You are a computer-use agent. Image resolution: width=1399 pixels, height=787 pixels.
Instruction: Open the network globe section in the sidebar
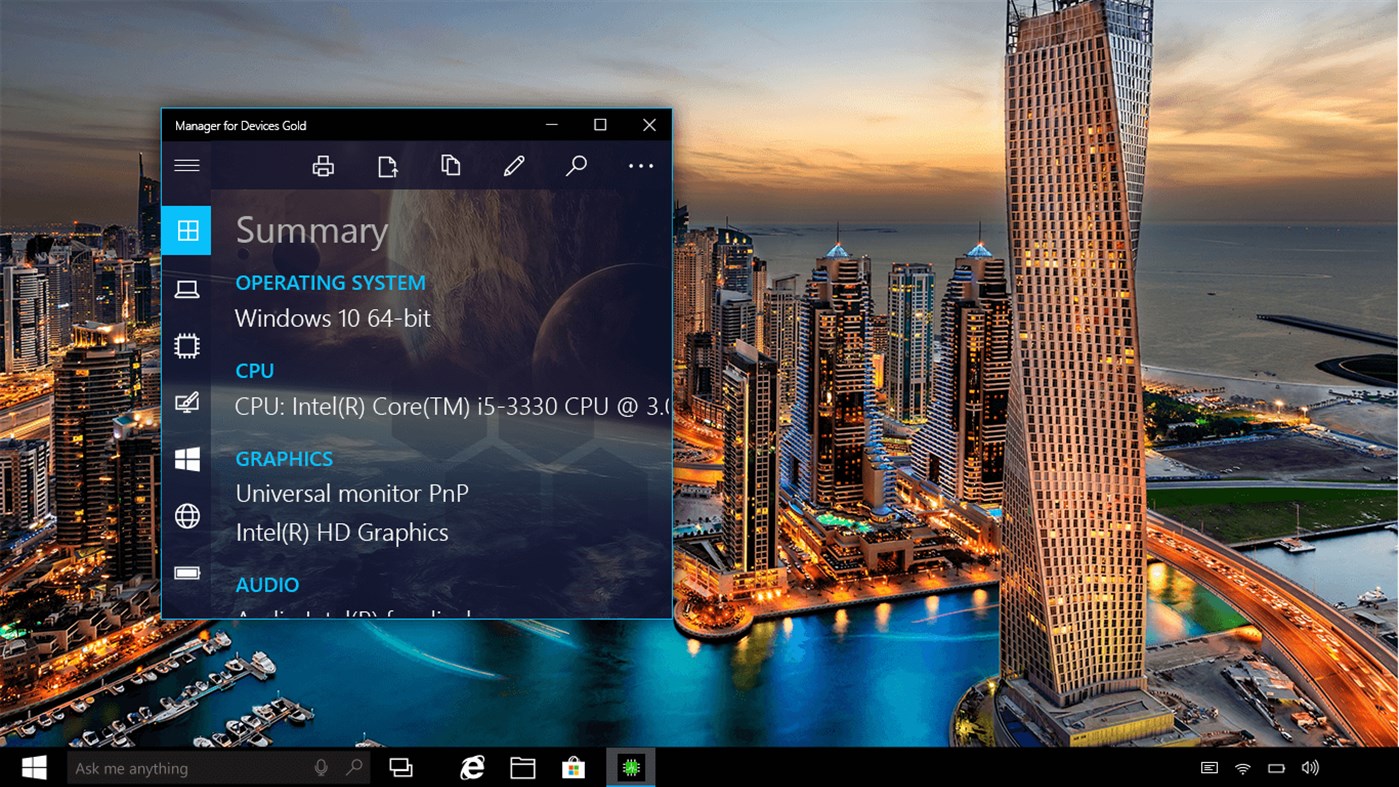[x=186, y=516]
